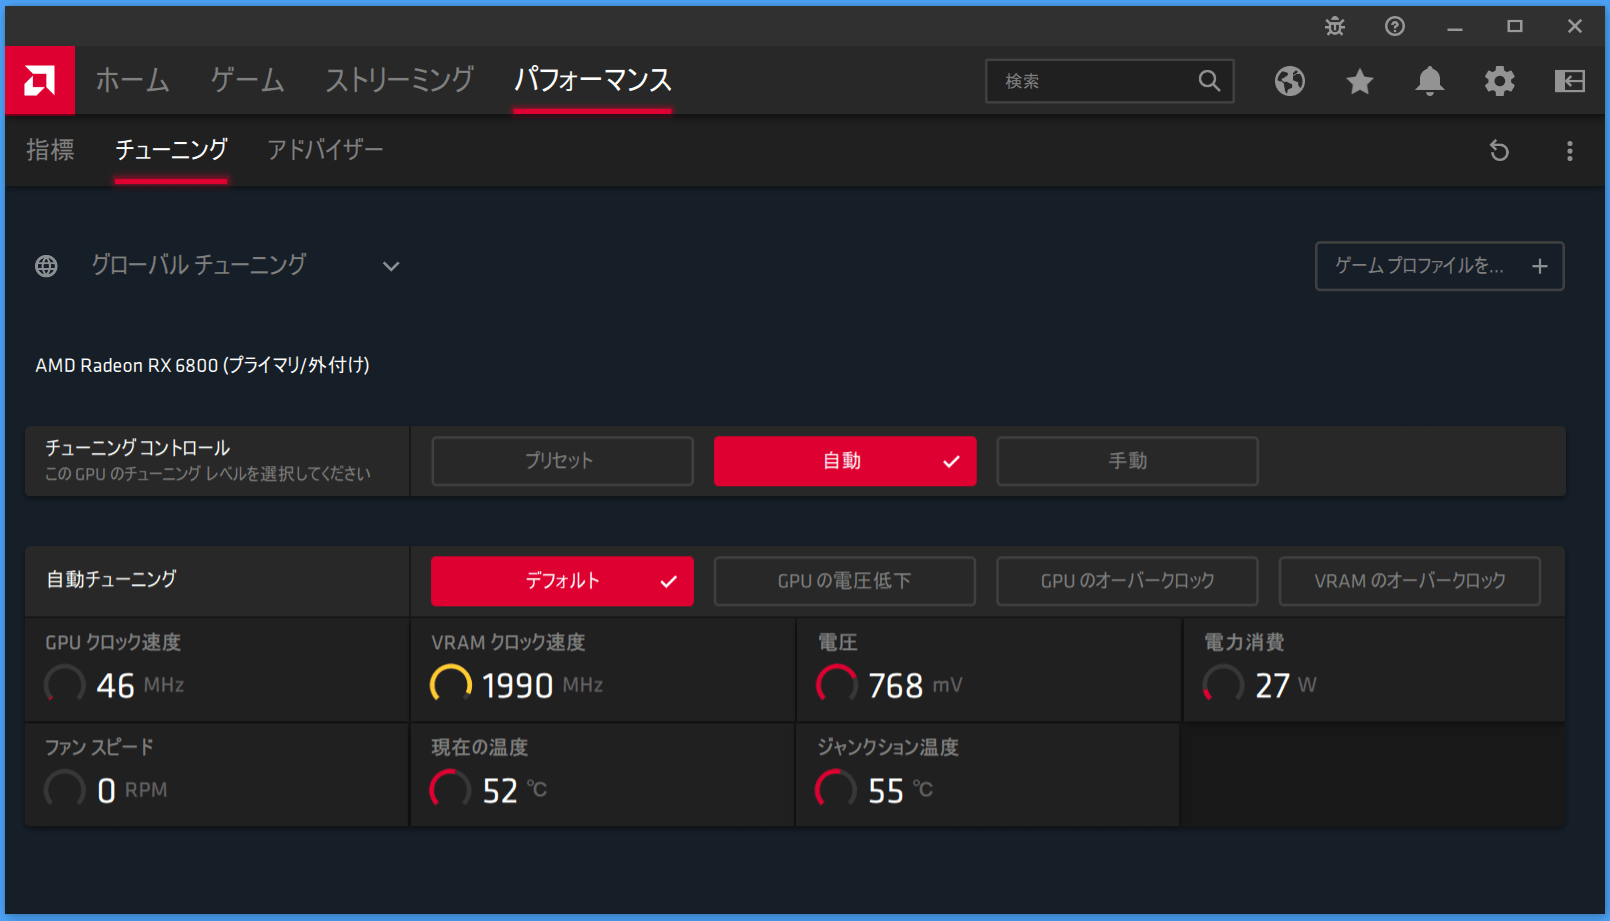This screenshot has height=921, width=1610.
Task: Select VRAM のオーバークロック option
Action: tap(1410, 581)
